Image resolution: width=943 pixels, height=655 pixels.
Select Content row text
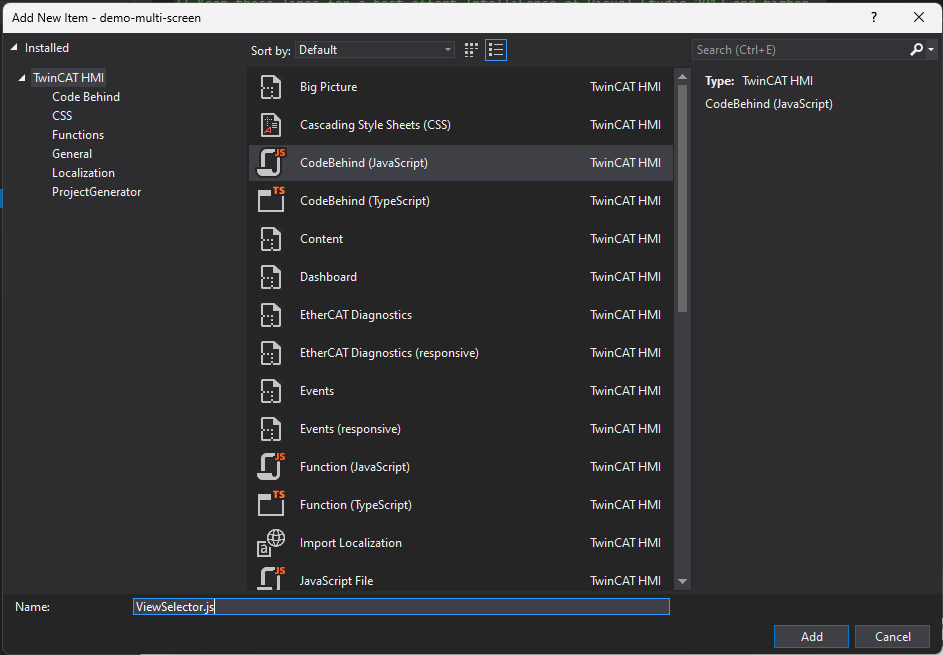[x=321, y=239]
